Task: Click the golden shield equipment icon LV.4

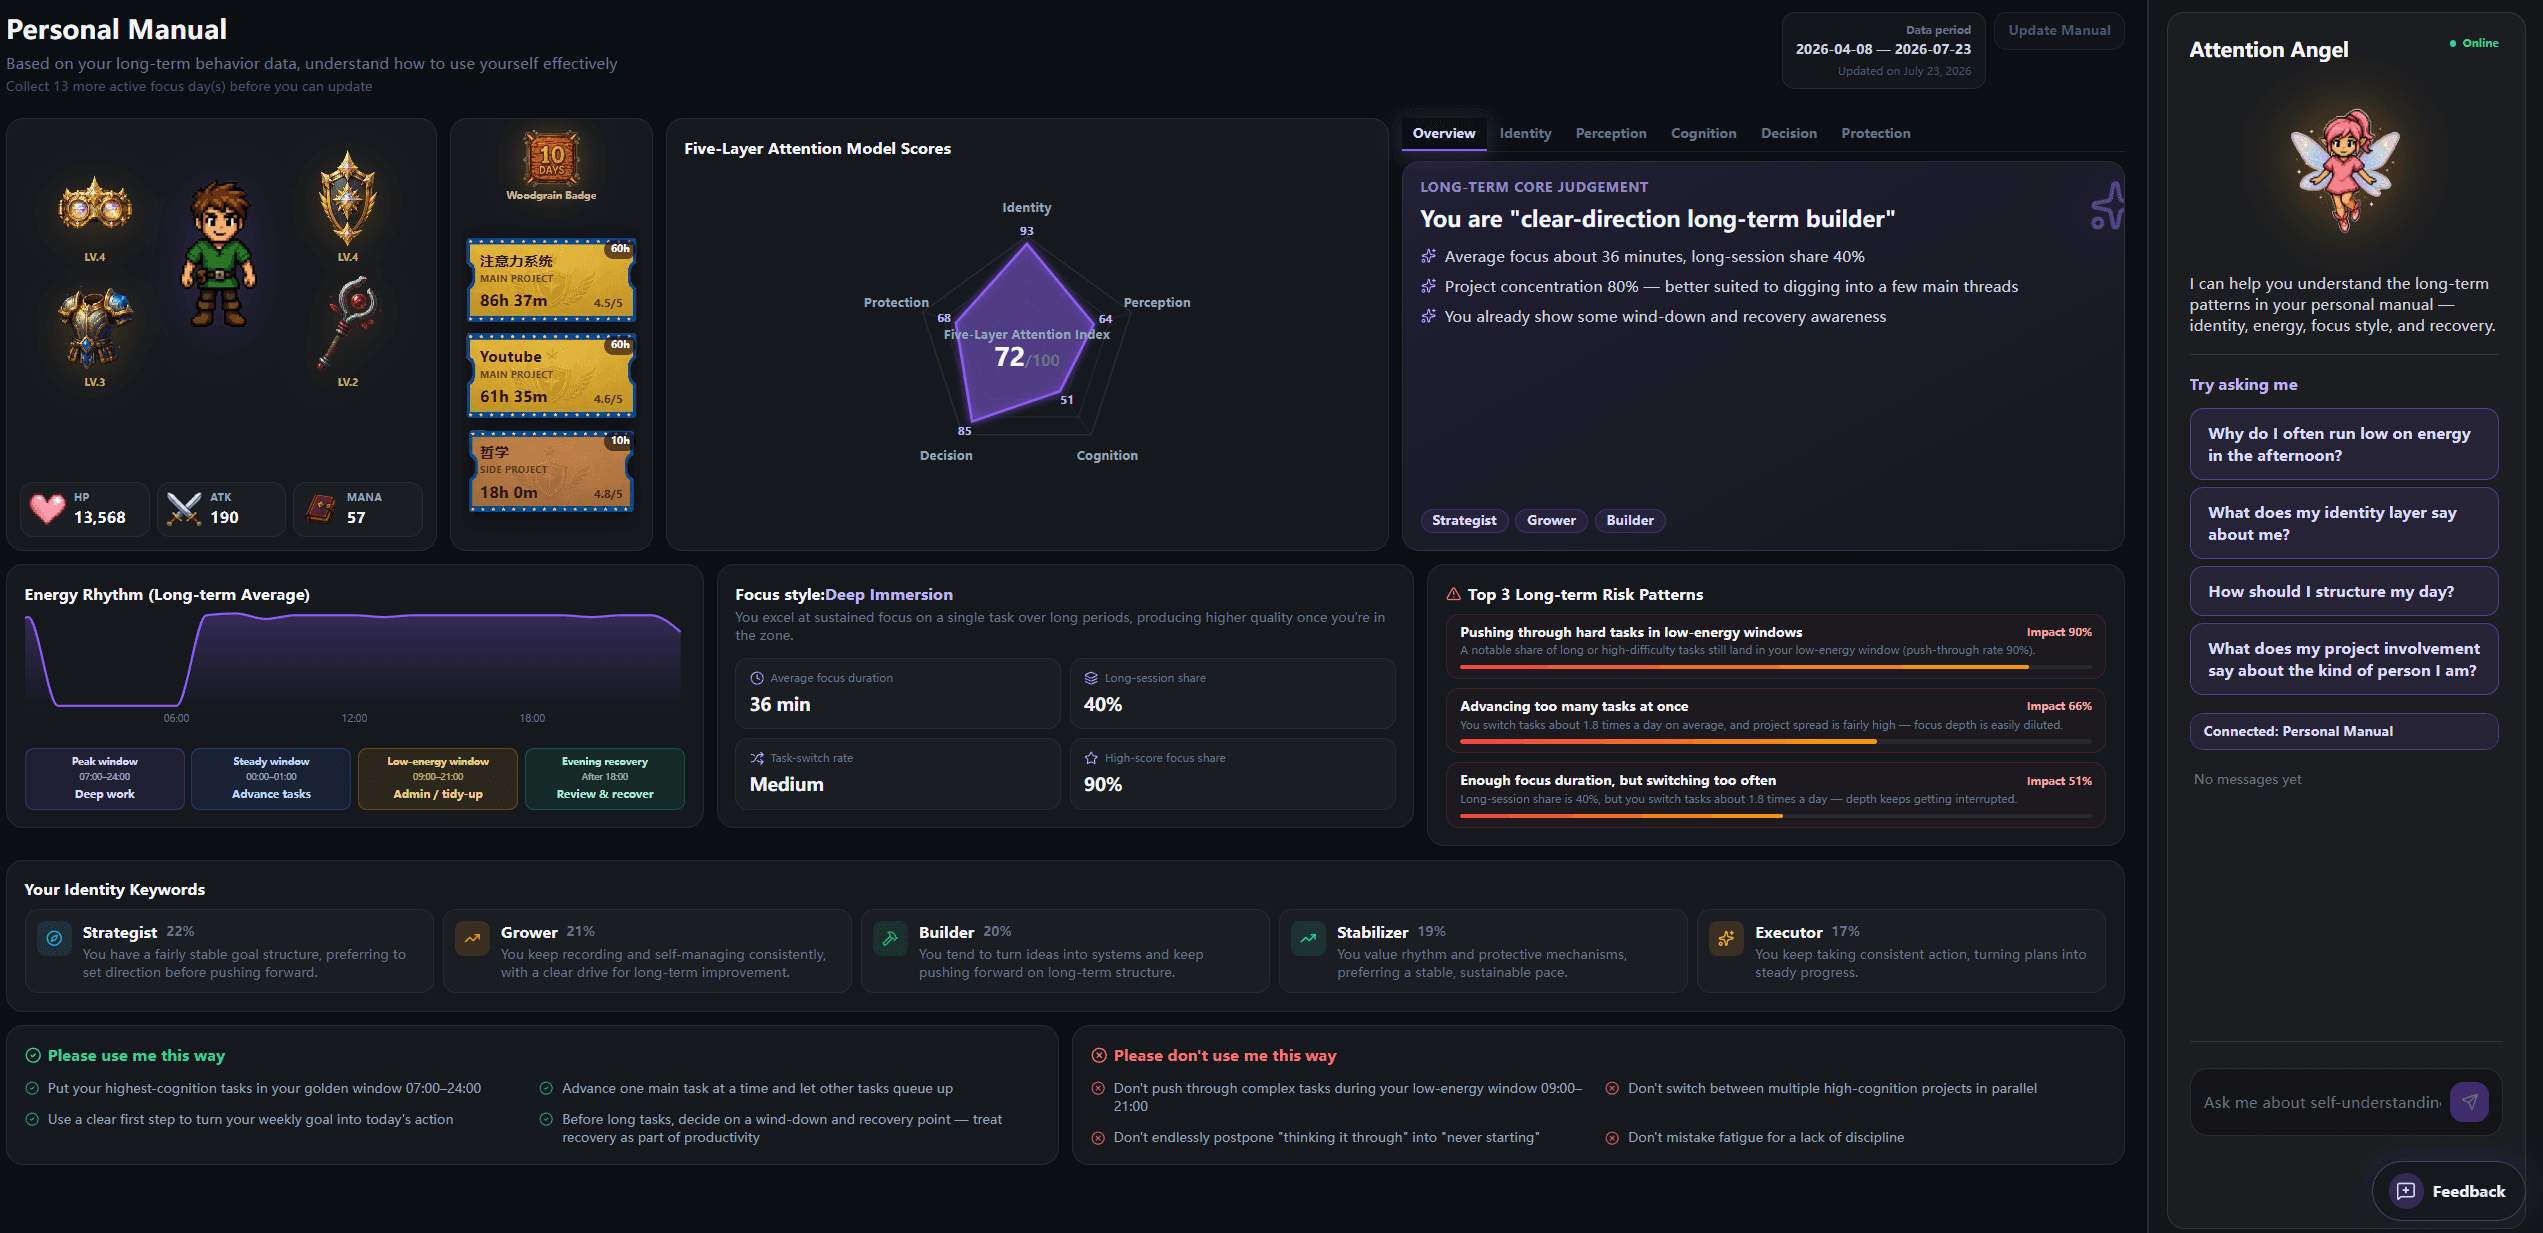Action: [347, 198]
